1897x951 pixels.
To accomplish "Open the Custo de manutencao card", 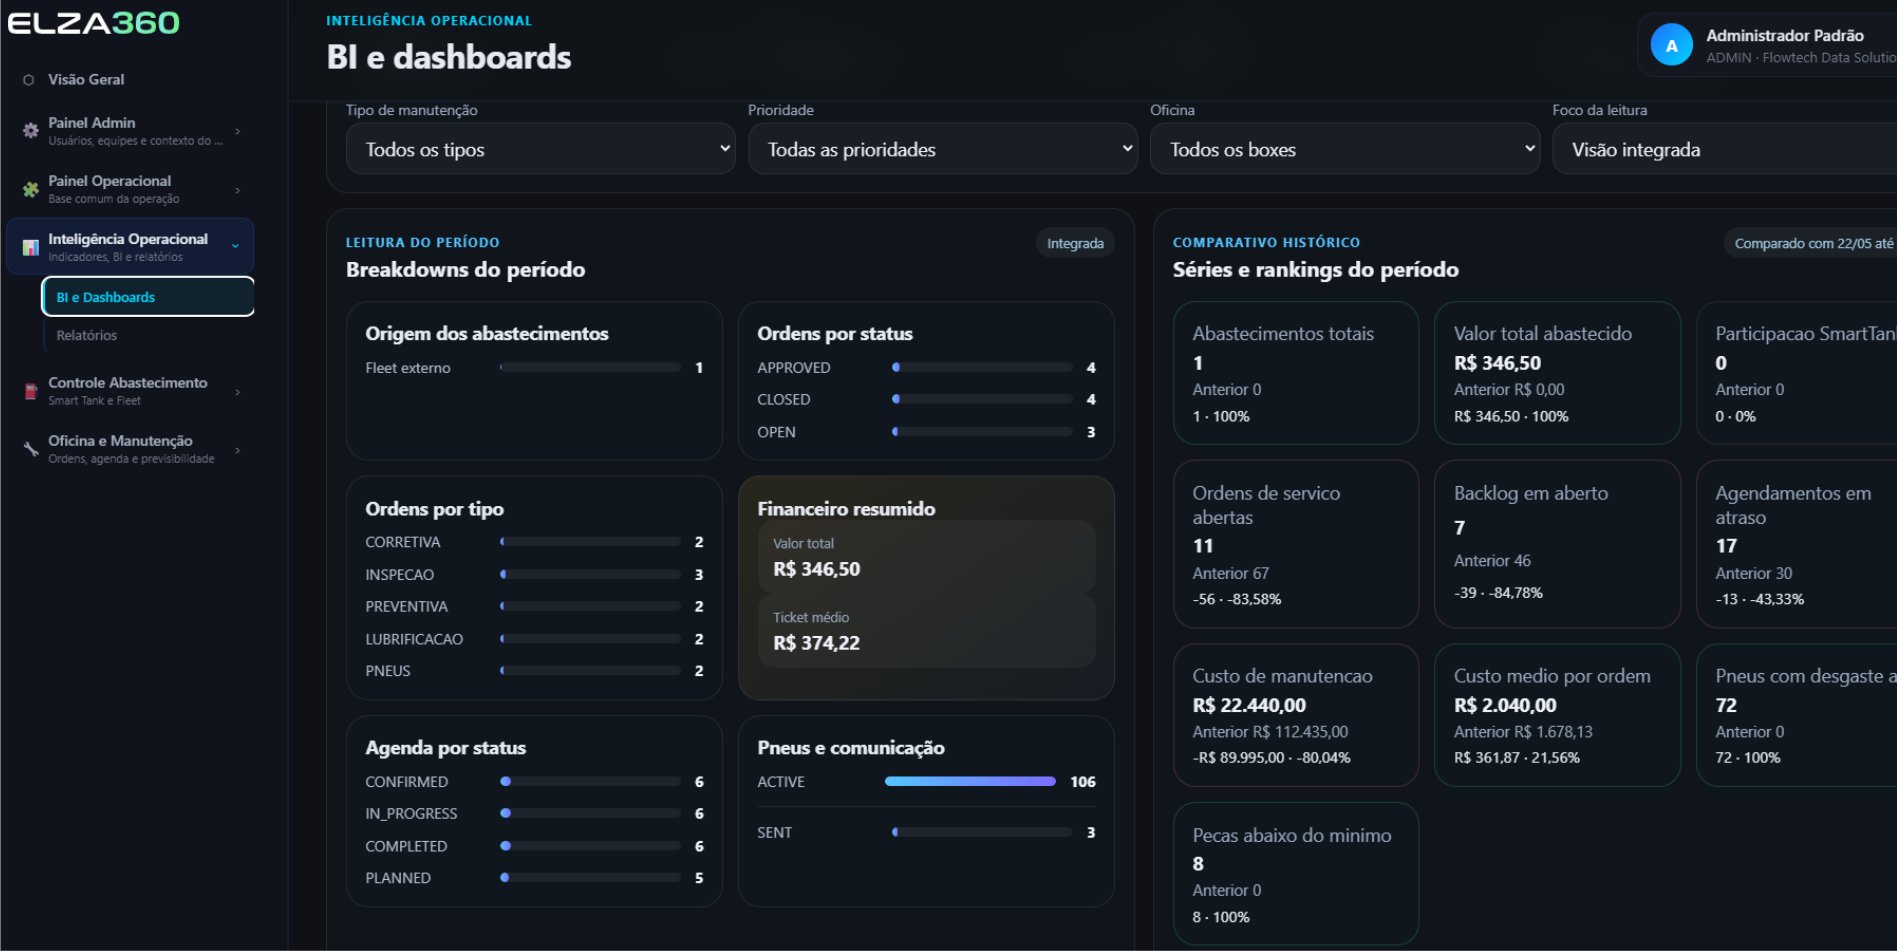I will [x=1296, y=715].
